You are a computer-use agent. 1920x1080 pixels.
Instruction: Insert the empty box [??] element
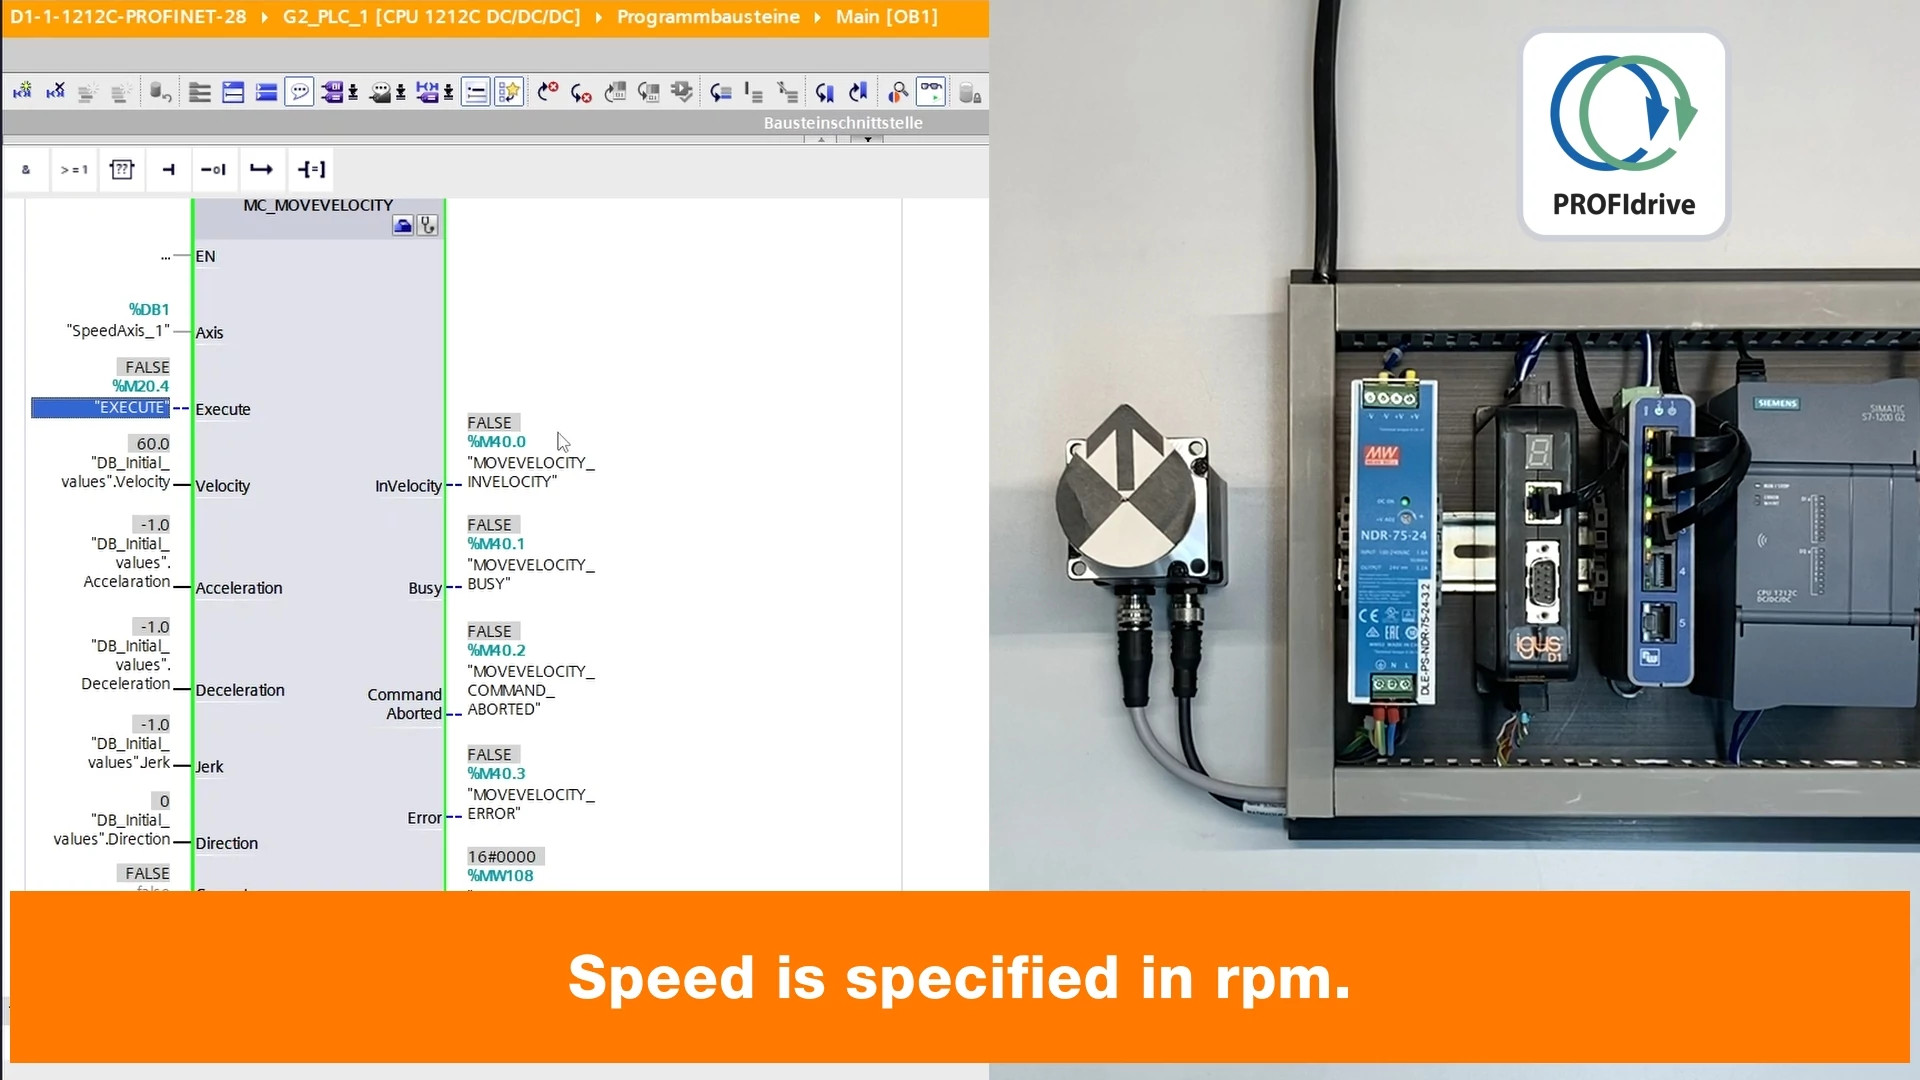tap(122, 169)
